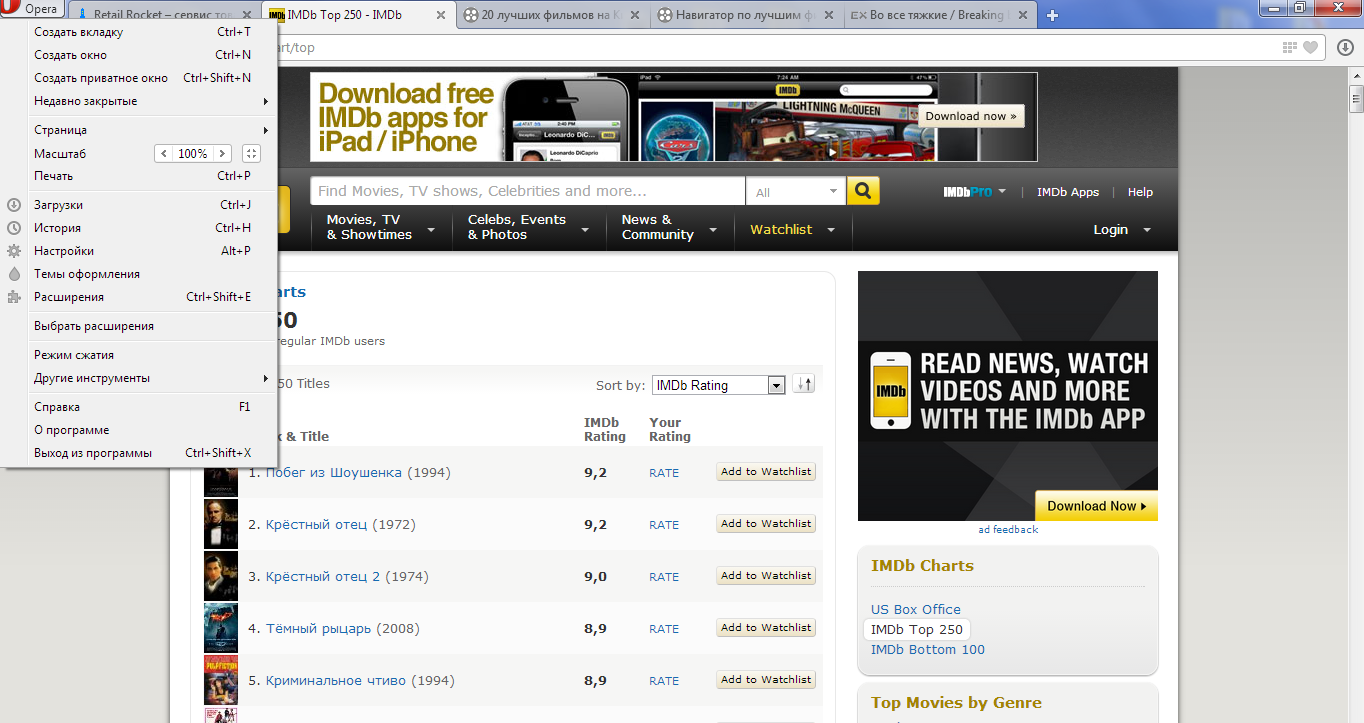Viewport: 1364px width, 723px height.
Task: Open 'IMDb Bottom 100' chart link
Action: coord(928,649)
